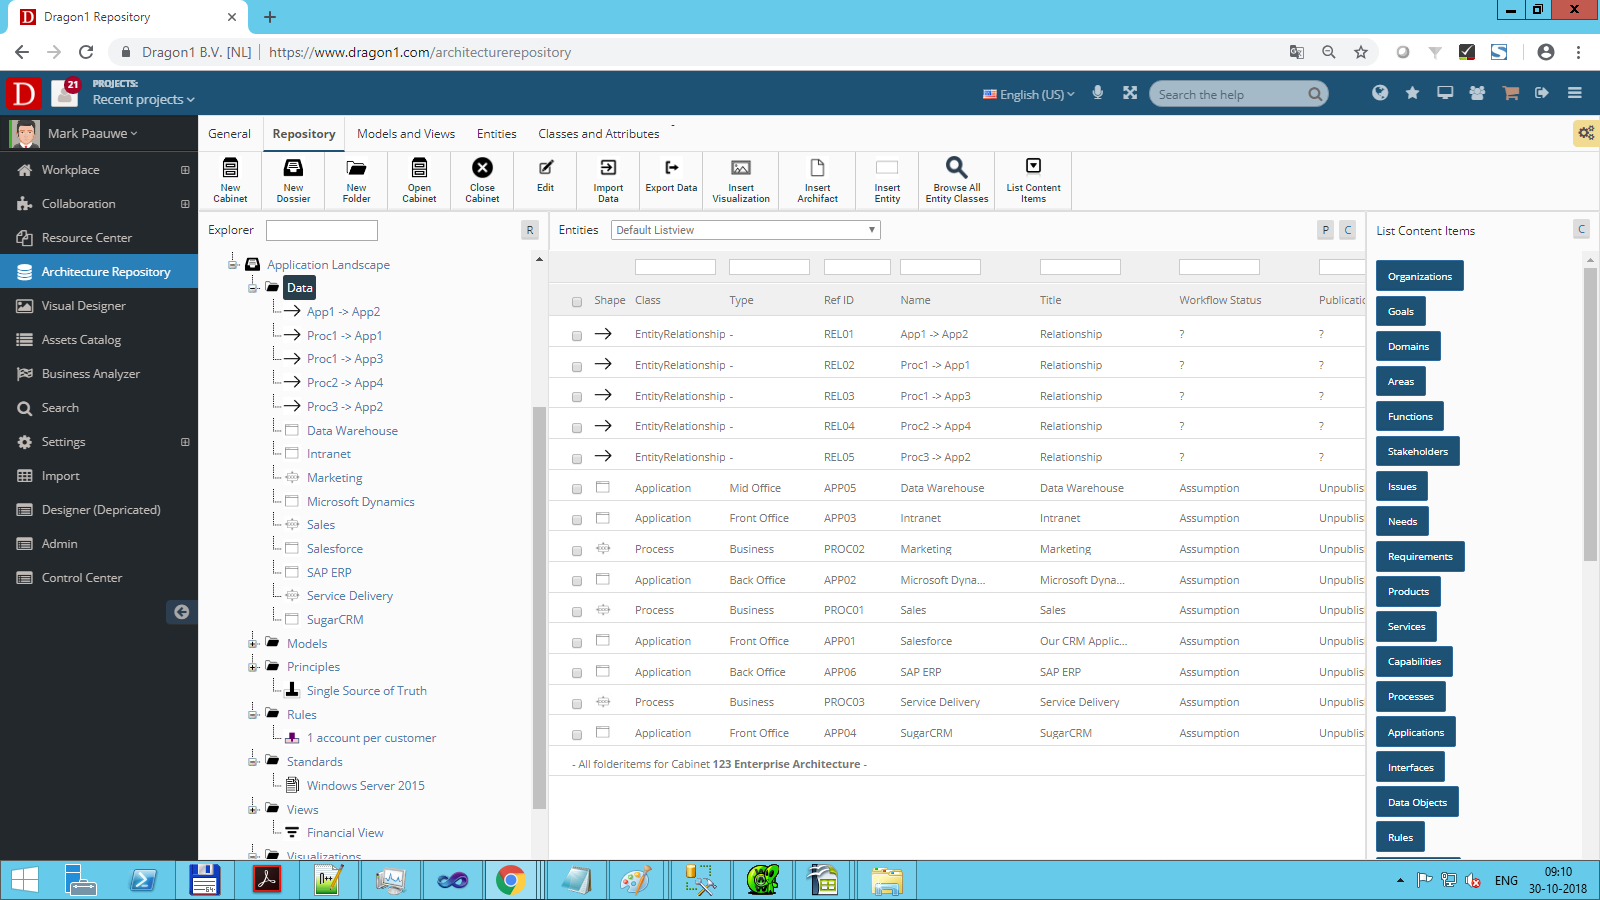Expand the Models folder in Explorer
The image size is (1600, 900).
click(253, 643)
